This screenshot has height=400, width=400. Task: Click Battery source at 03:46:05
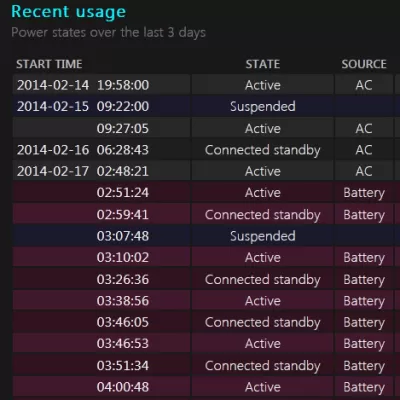(x=364, y=323)
